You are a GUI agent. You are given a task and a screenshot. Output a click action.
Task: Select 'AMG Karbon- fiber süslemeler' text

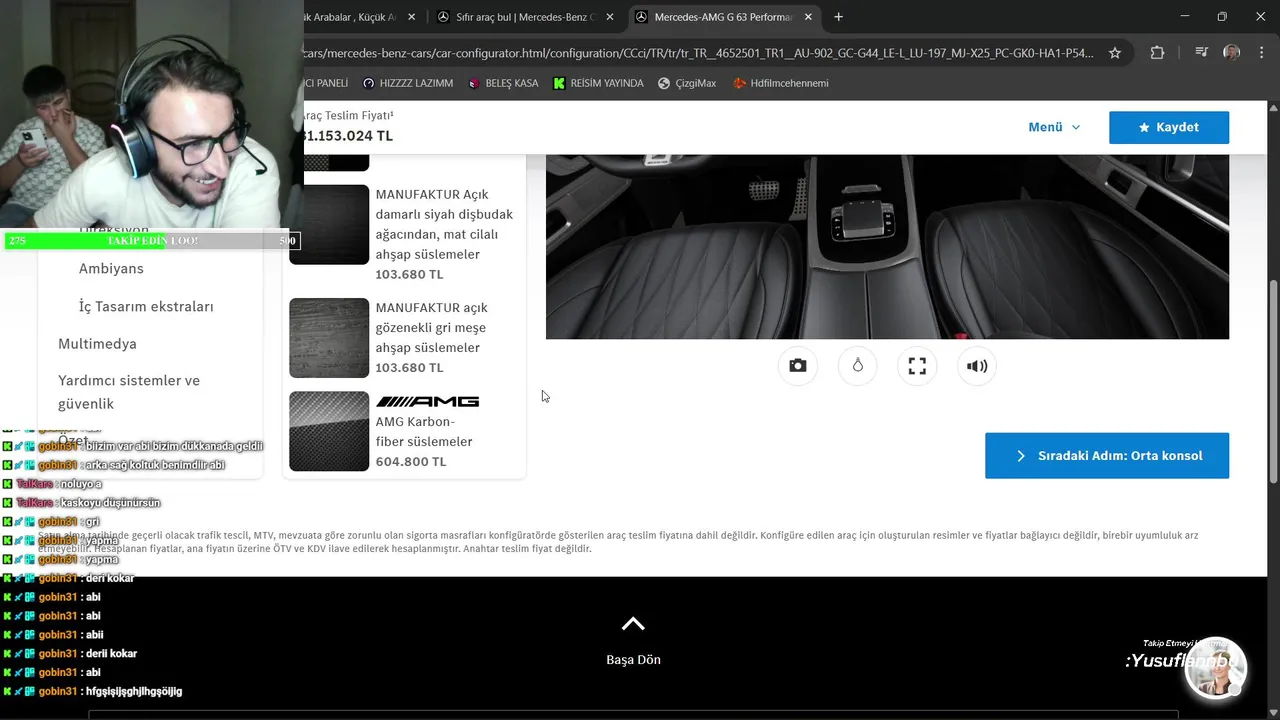click(424, 431)
